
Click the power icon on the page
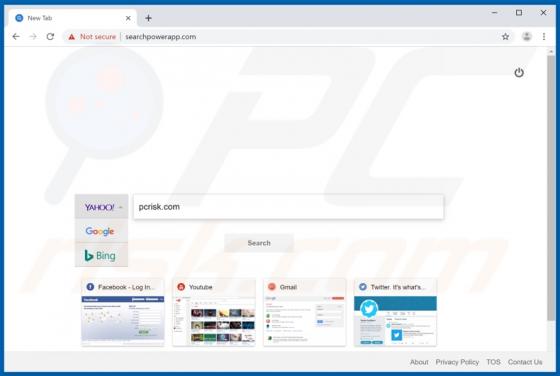click(519, 72)
